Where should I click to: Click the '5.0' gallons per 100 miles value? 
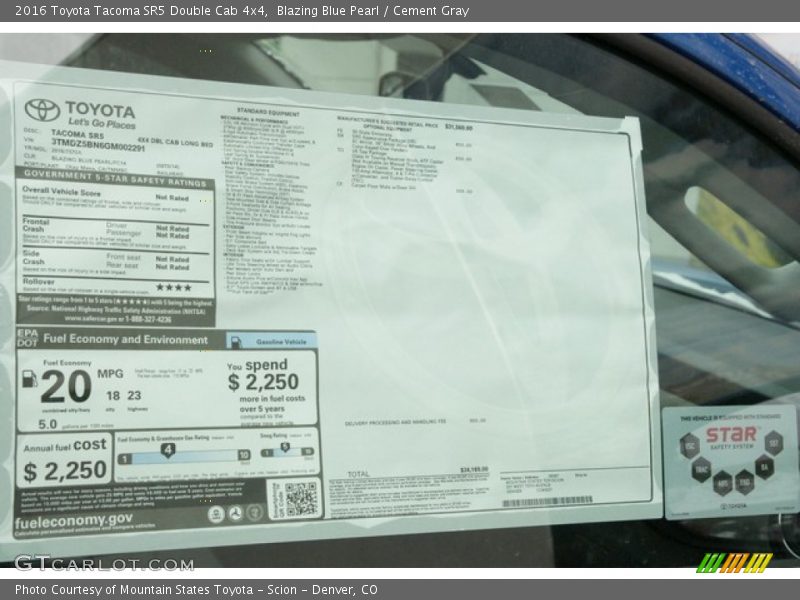point(47,424)
